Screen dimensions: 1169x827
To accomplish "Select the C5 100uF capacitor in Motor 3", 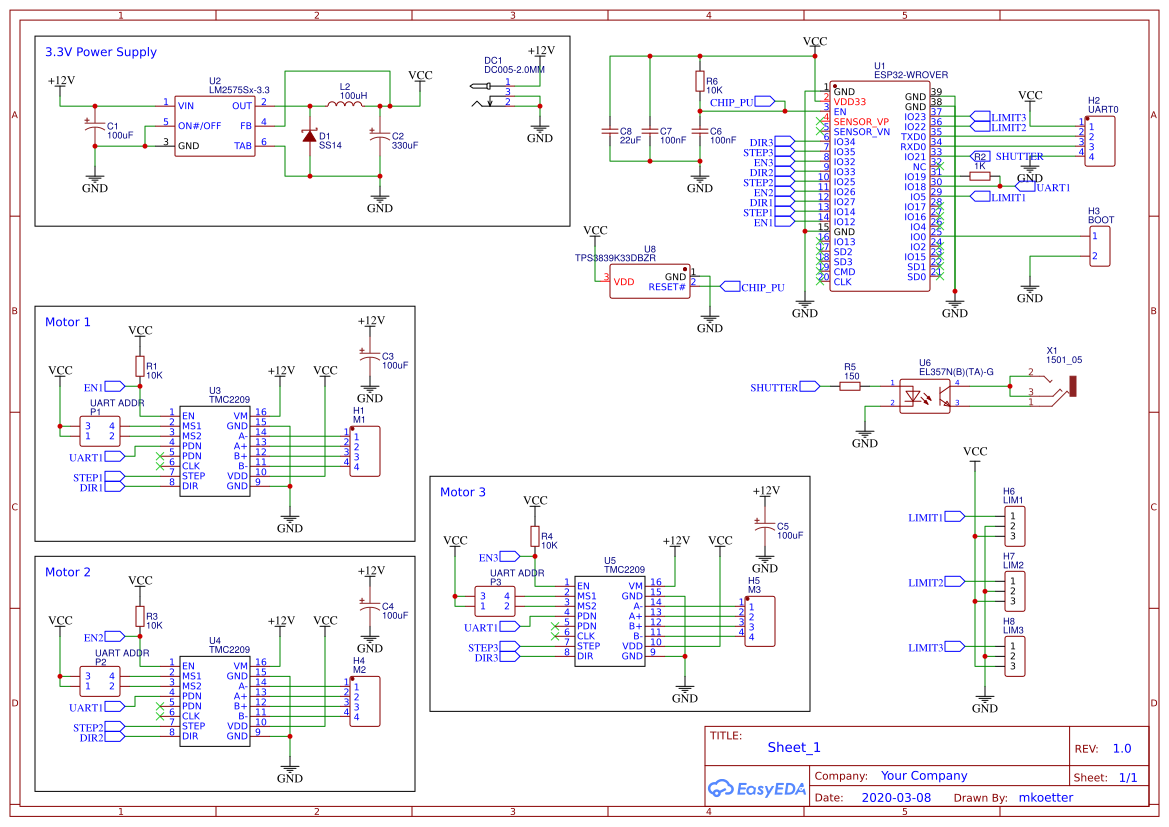I will [765, 527].
